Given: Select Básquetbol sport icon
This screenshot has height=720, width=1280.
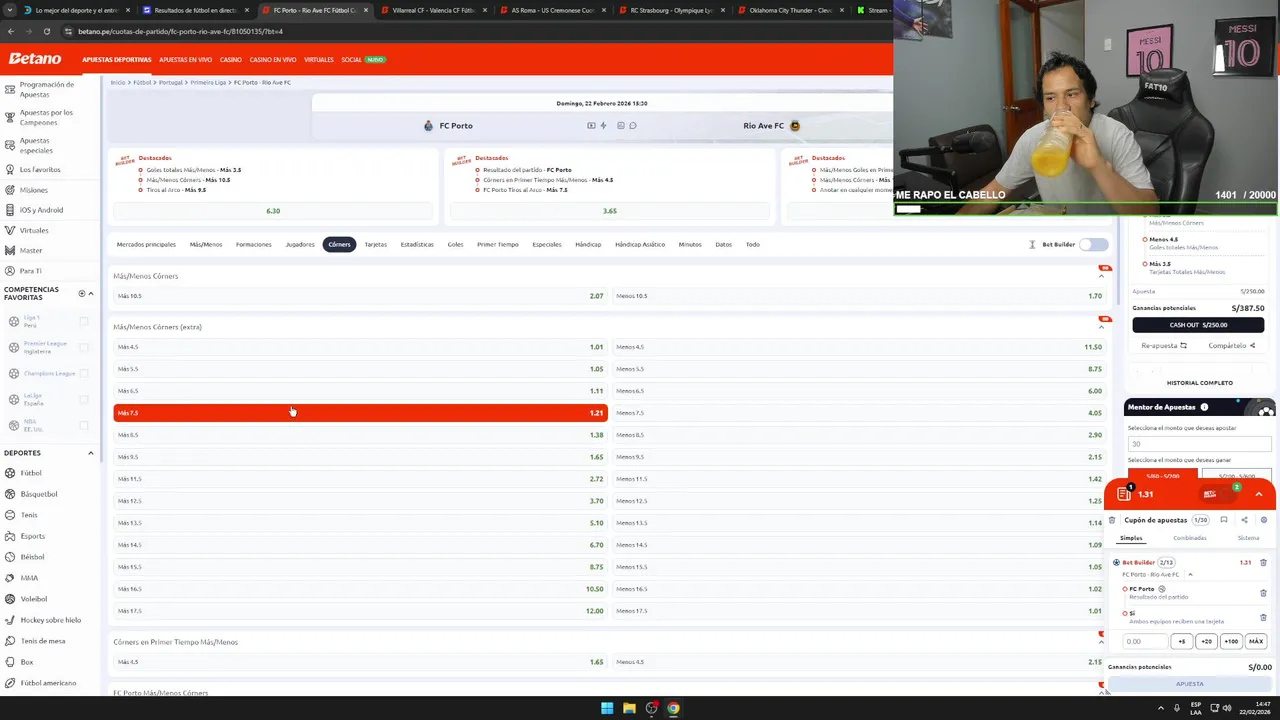Looking at the screenshot, I should pyautogui.click(x=10, y=494).
